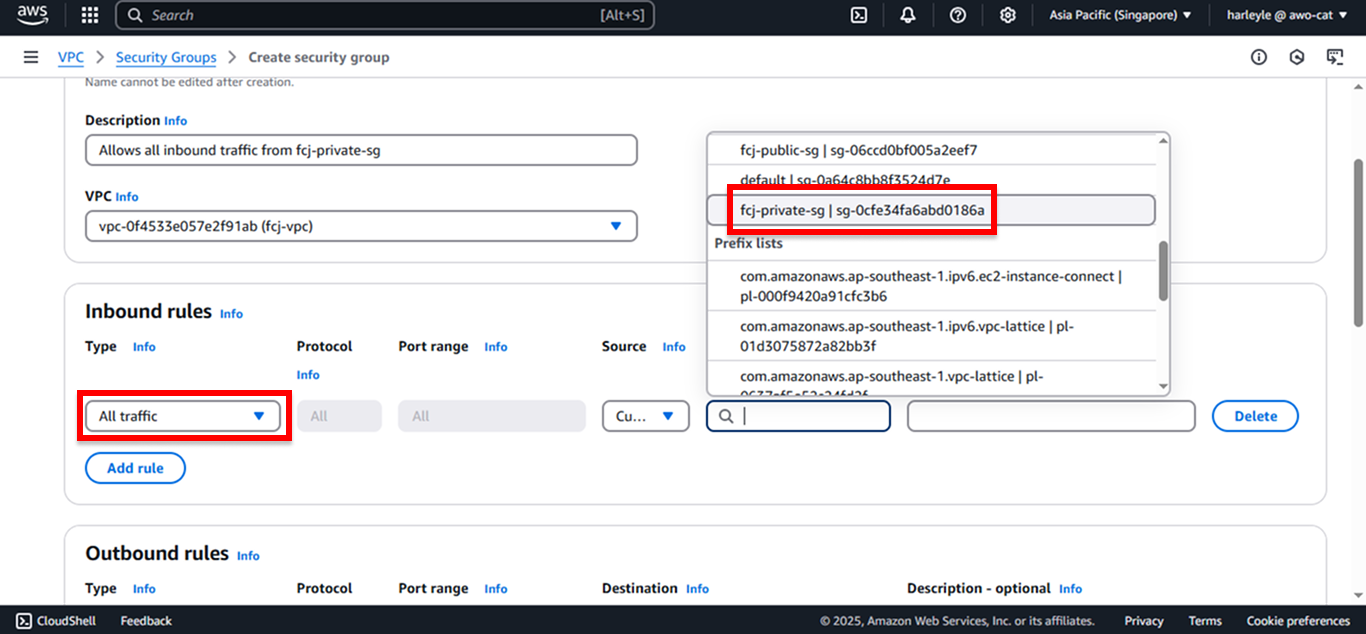Open Info link under Inbound Protocol label
The width and height of the screenshot is (1366, 634).
(x=308, y=375)
